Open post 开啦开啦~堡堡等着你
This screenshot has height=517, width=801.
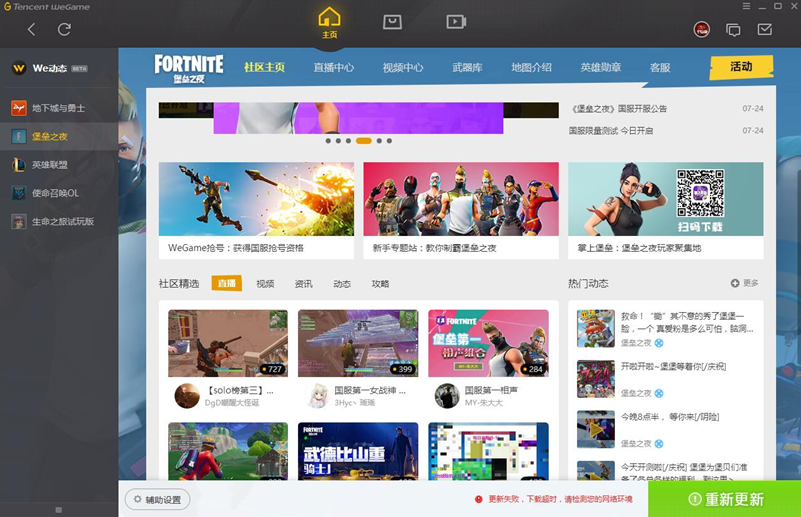[x=673, y=366]
